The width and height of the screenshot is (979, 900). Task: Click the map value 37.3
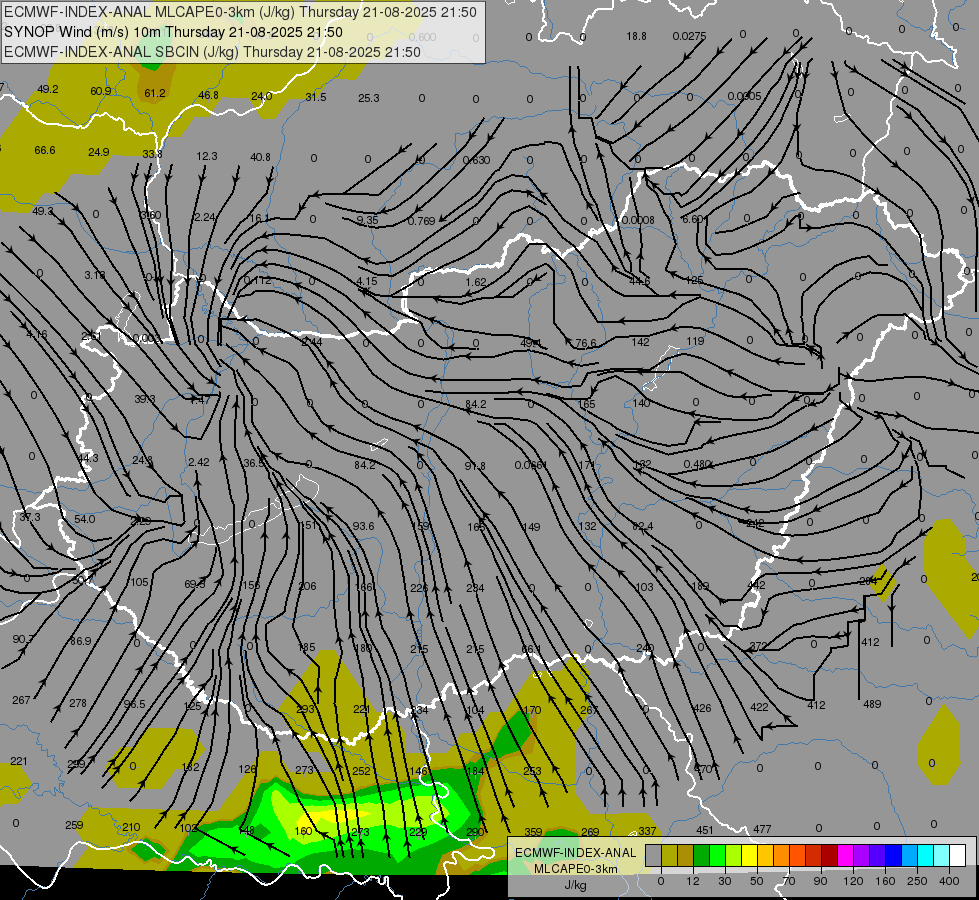tap(29, 517)
